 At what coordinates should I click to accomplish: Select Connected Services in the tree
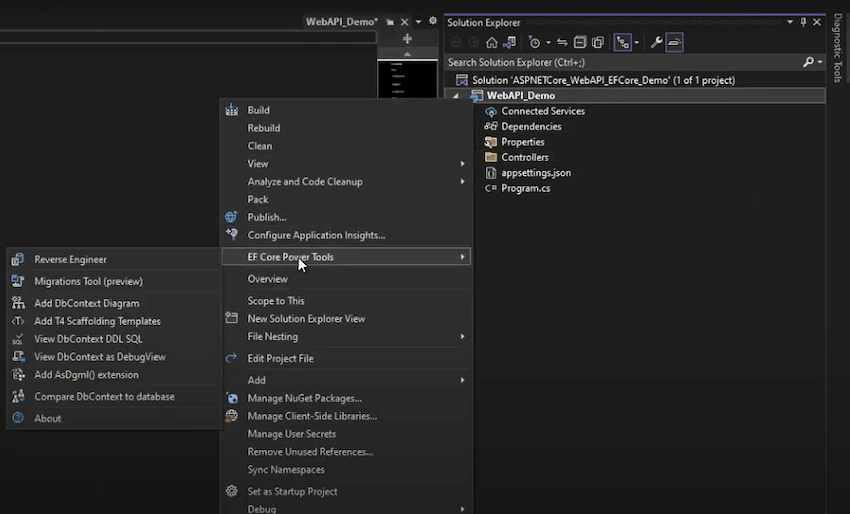(x=543, y=111)
